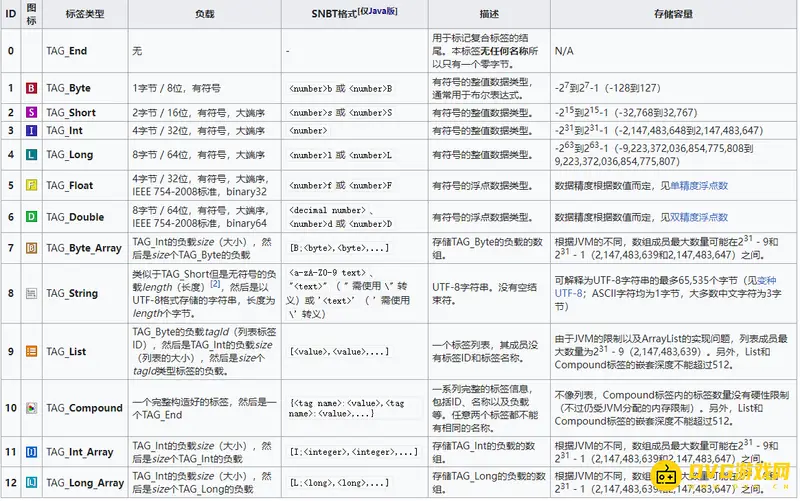Screen dimensions: 800x501
Task: Click the TAG_List orange icon
Action: click(x=31, y=351)
